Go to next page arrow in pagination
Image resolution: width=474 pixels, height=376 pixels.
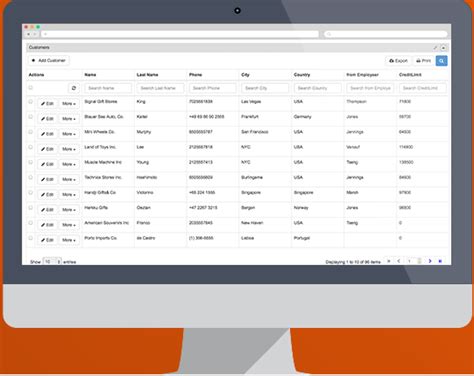tap(430, 261)
